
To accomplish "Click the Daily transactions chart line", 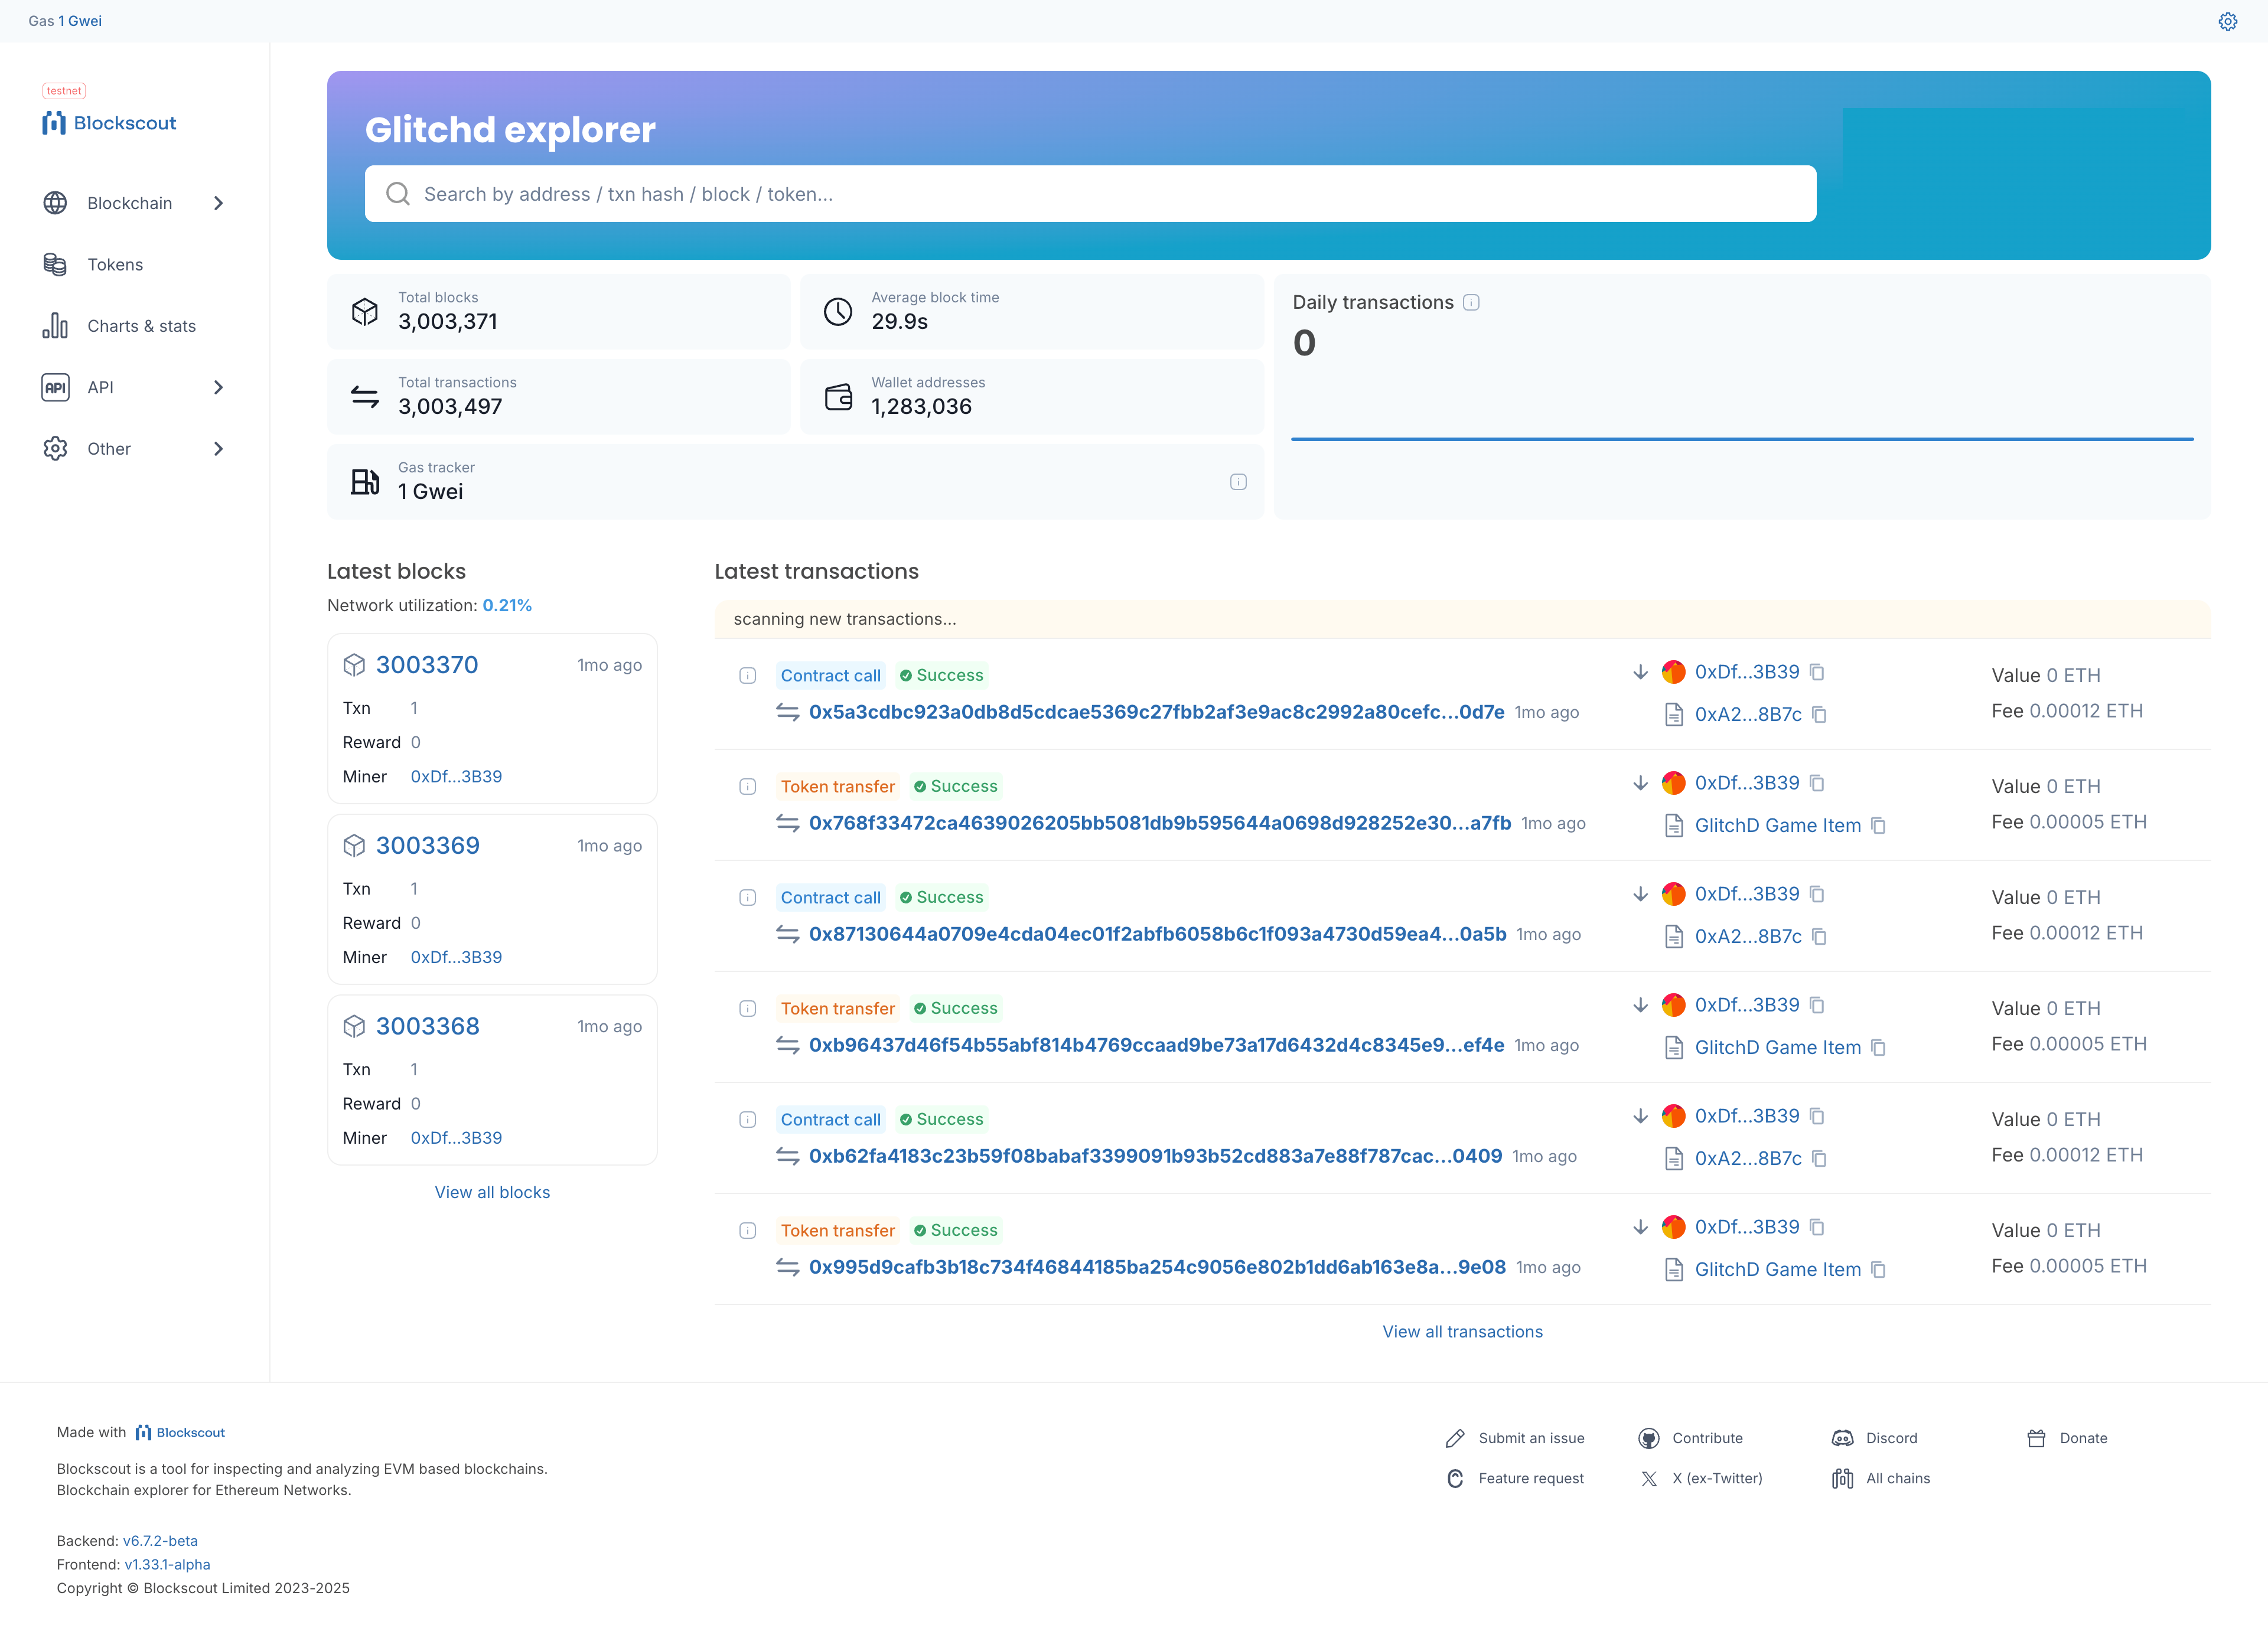I will click(x=1741, y=438).
